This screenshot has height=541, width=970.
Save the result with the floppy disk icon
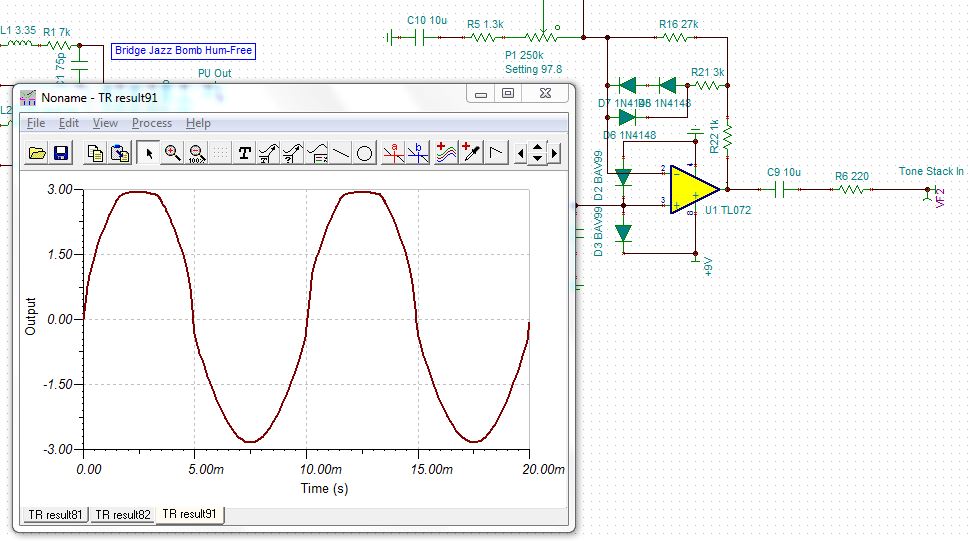[x=61, y=153]
